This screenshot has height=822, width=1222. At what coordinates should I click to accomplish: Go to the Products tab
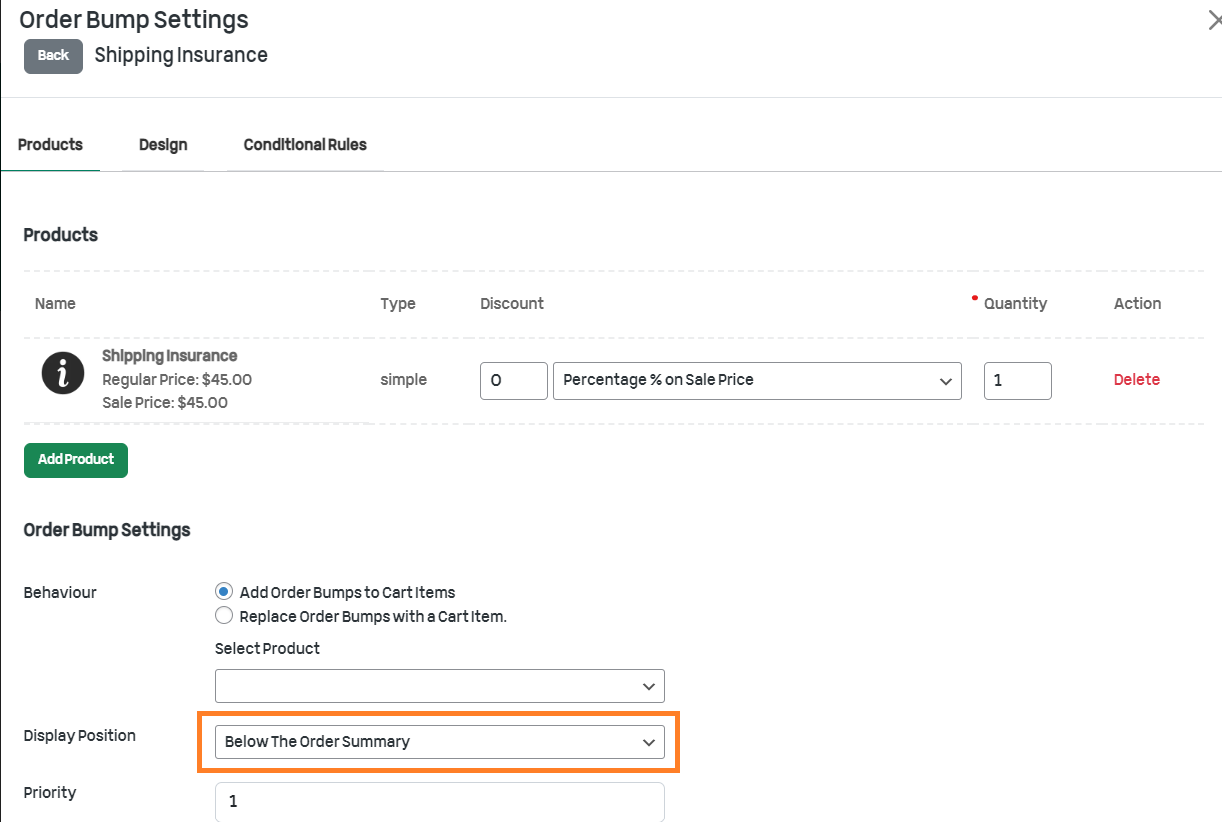(x=50, y=145)
